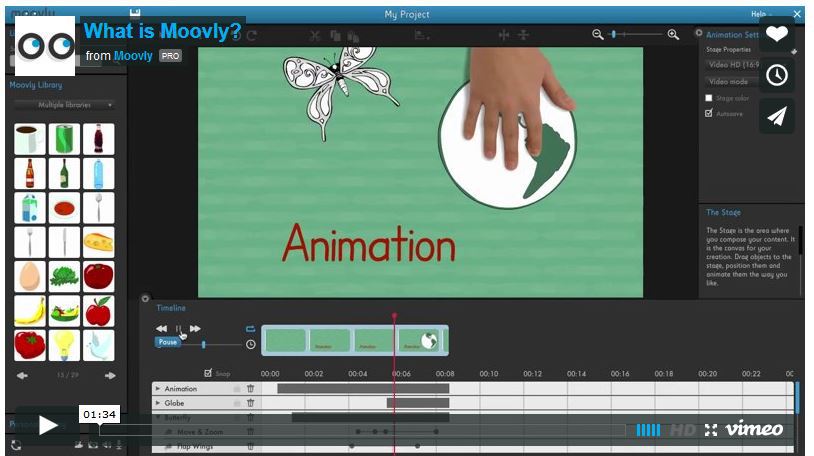Select the green can library object
This screenshot has height=456, width=814.
click(64, 139)
